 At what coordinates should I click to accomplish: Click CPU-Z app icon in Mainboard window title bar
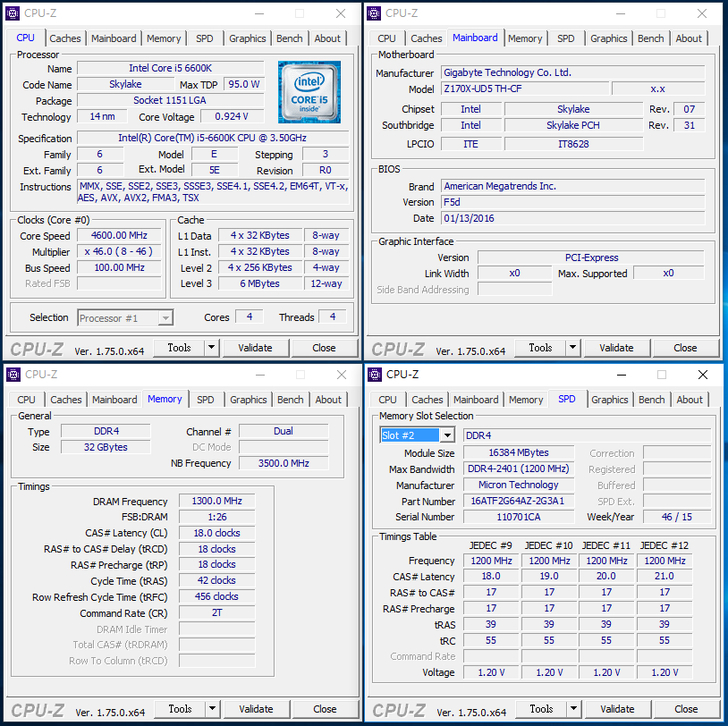point(374,13)
